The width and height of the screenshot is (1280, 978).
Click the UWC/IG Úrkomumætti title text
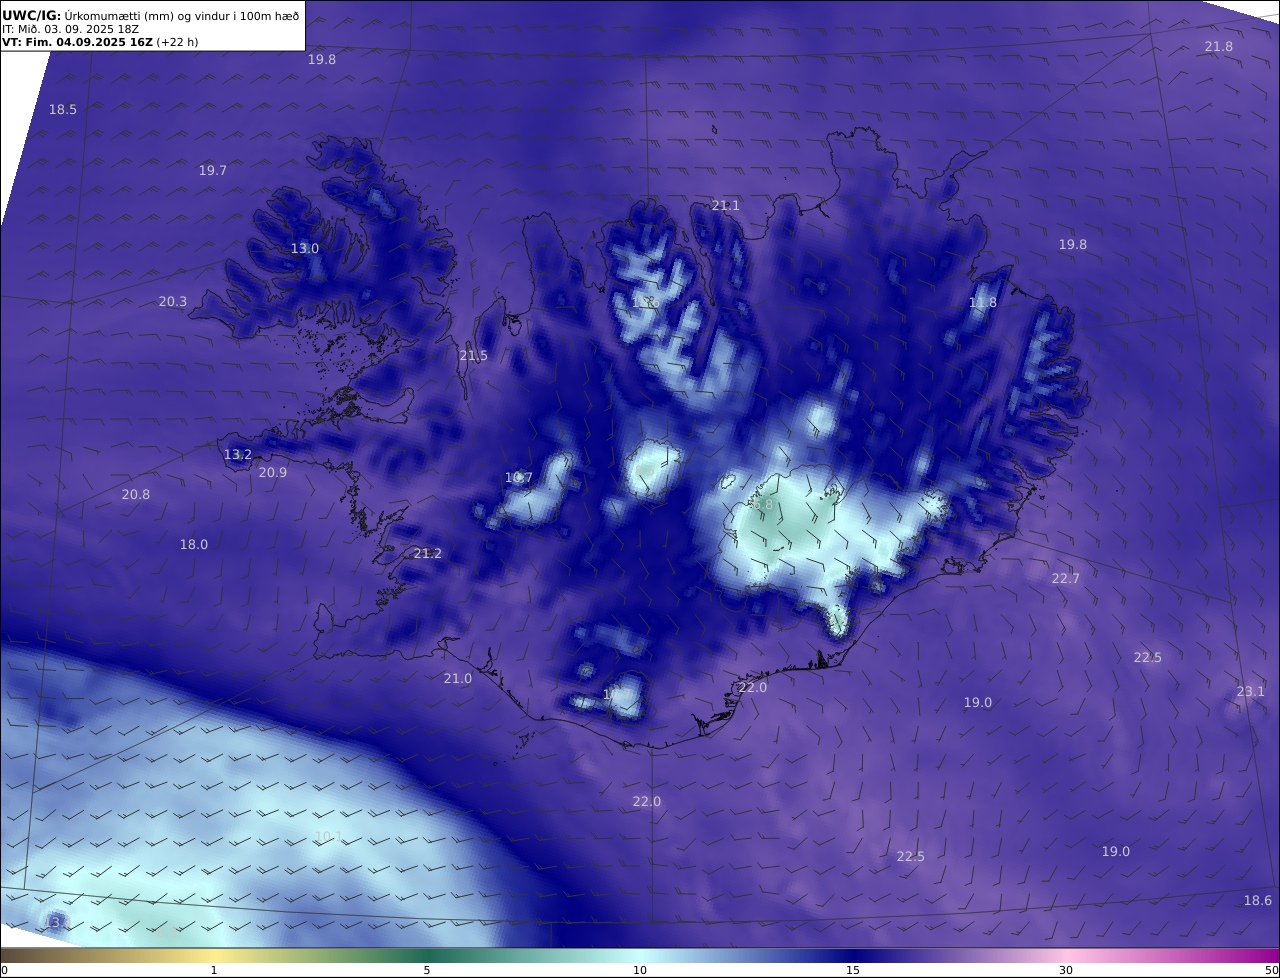pos(152,15)
